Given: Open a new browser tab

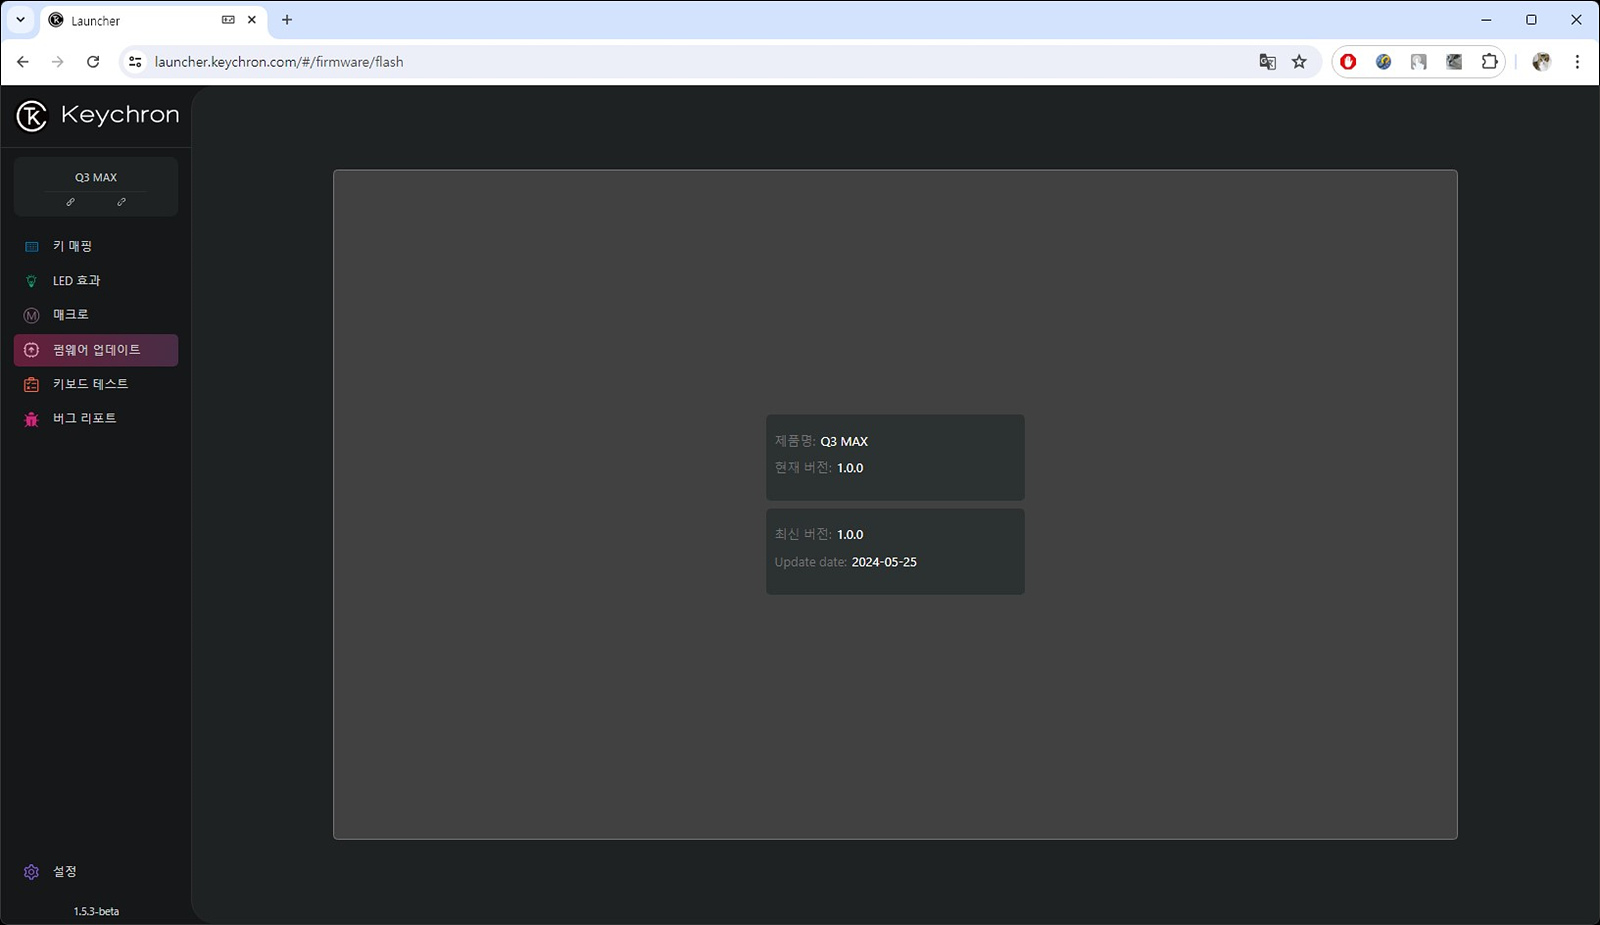Looking at the screenshot, I should click(x=287, y=20).
